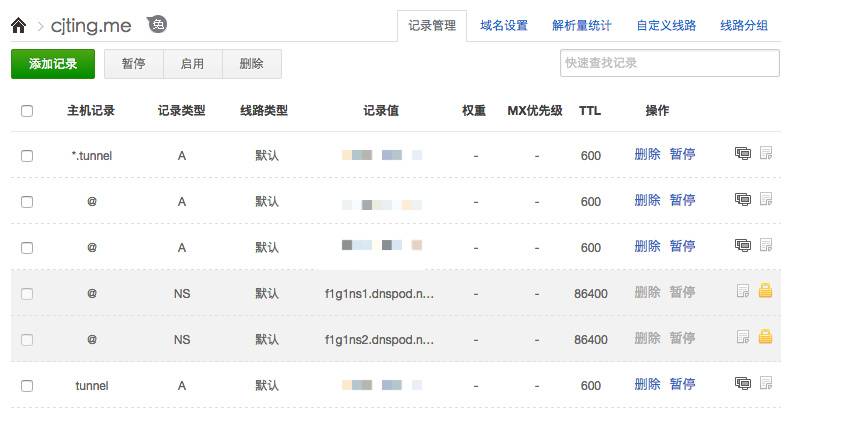Screen dimensions: 851x422
Task: Switch to the 域名设置 tab
Action: tap(504, 26)
